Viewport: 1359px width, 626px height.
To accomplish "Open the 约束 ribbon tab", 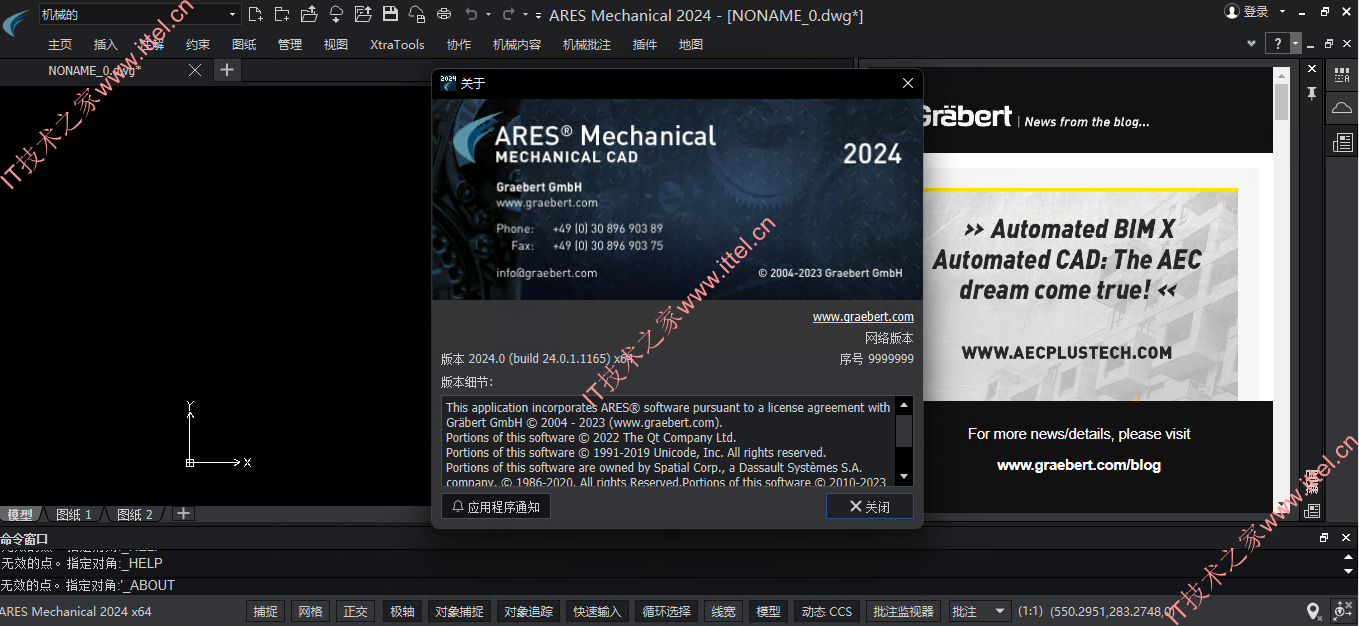I will pyautogui.click(x=198, y=44).
